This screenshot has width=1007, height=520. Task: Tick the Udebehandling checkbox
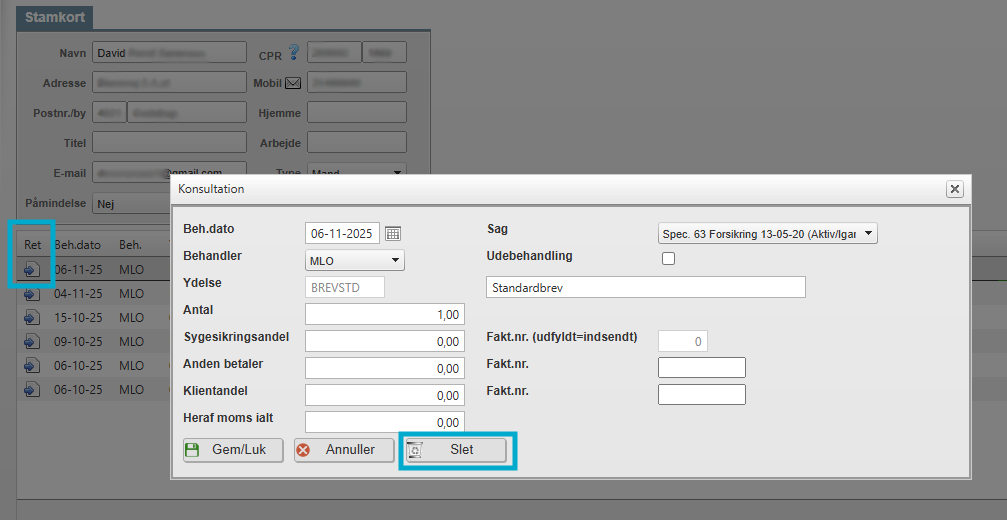click(668, 259)
